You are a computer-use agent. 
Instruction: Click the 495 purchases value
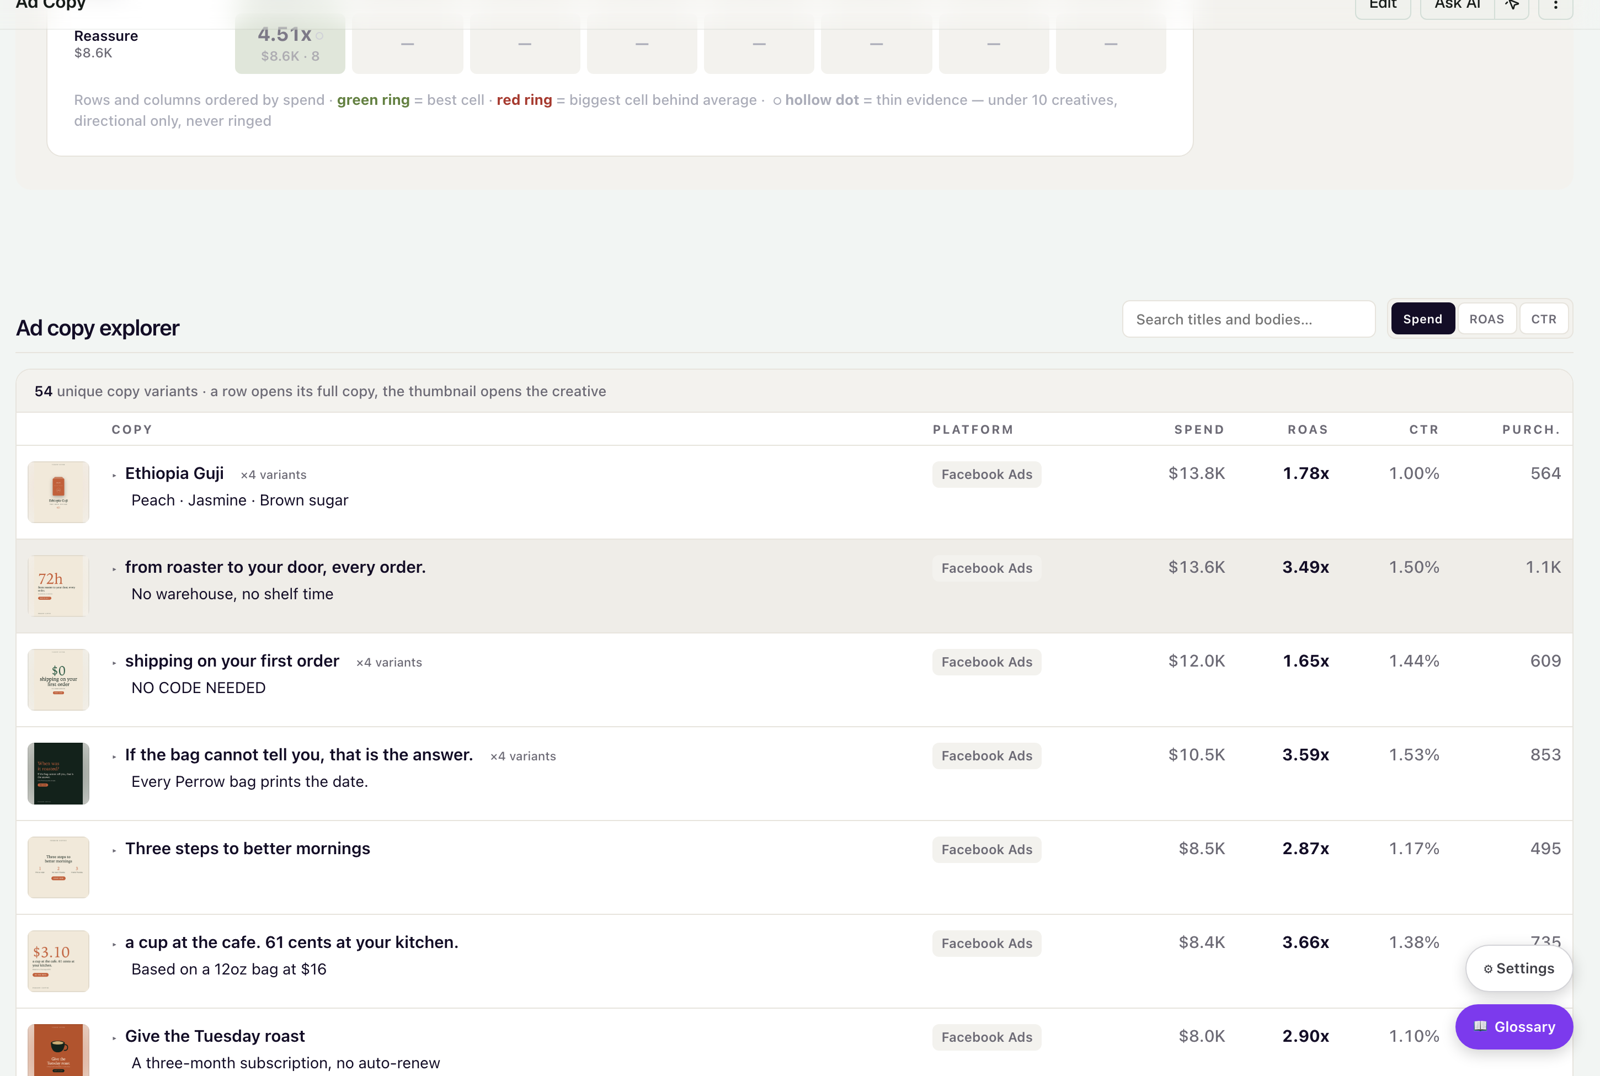pos(1545,848)
